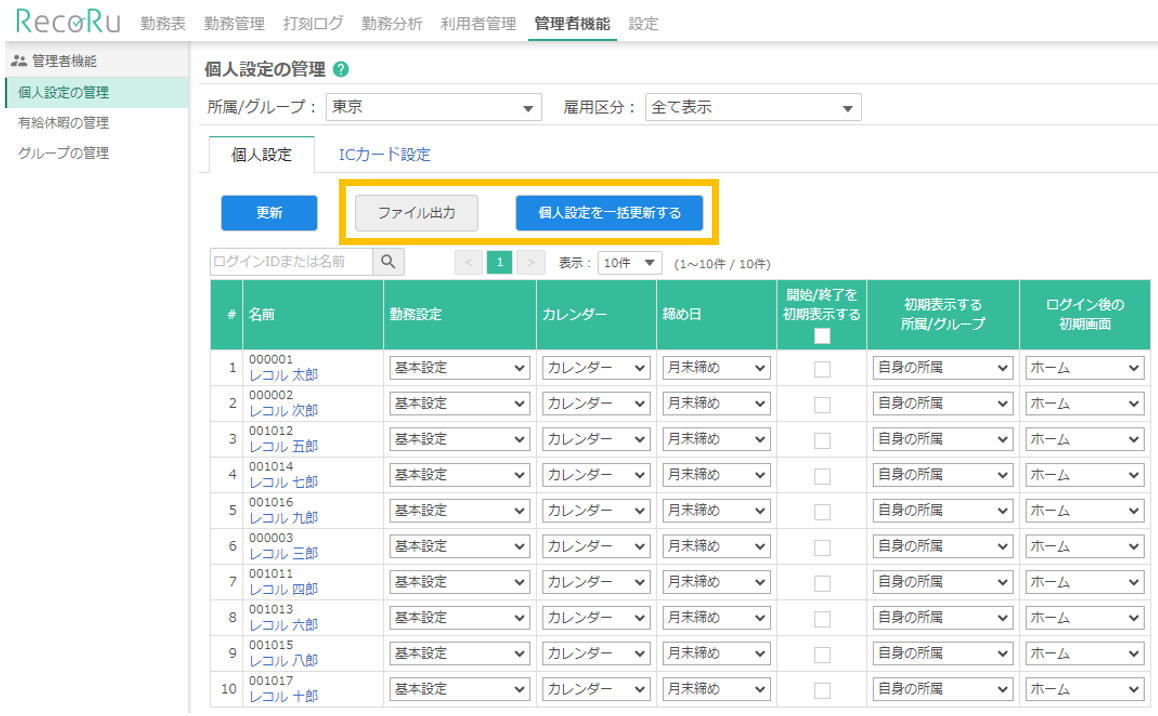This screenshot has width=1158, height=716.
Task: Open 勤務設定 dropdown for レコル 三郎
Action: 459,546
